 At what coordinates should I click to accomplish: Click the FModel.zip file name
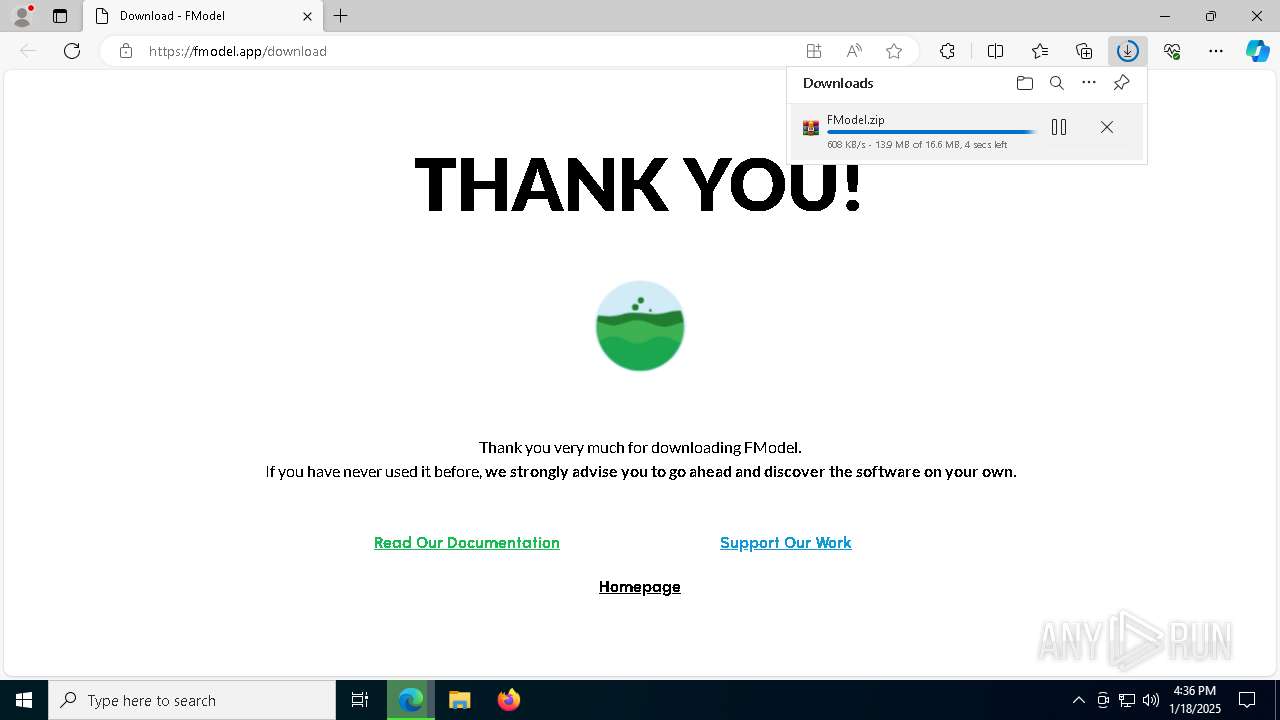pos(856,120)
